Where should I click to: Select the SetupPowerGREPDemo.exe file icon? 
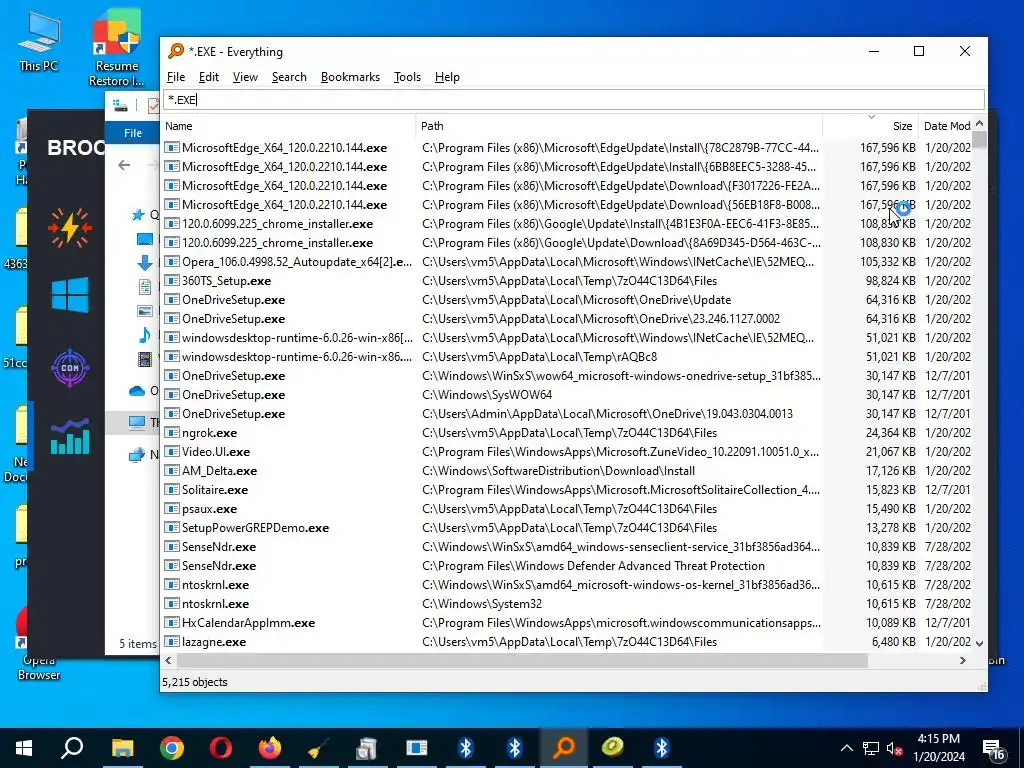[x=172, y=527]
